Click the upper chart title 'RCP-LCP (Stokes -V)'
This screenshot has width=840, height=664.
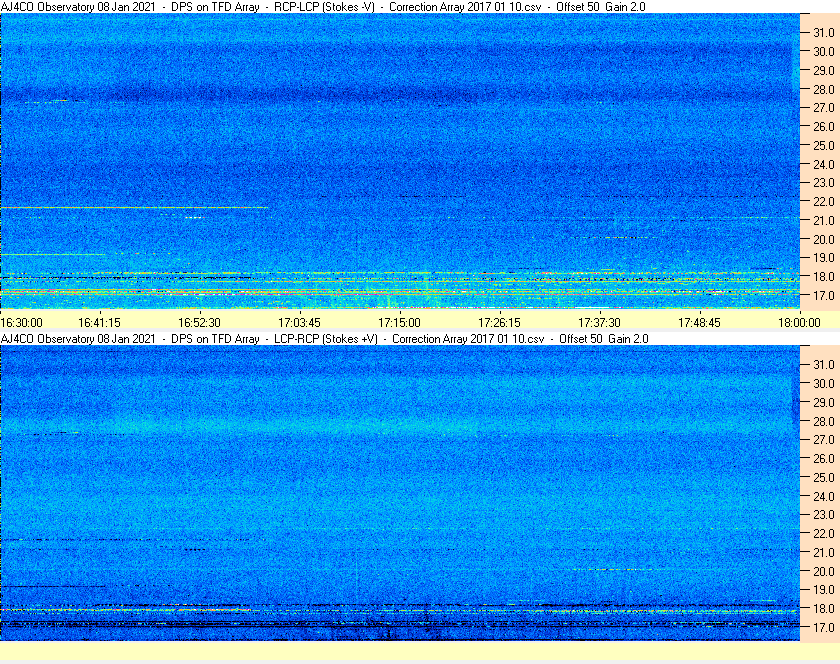324,7
